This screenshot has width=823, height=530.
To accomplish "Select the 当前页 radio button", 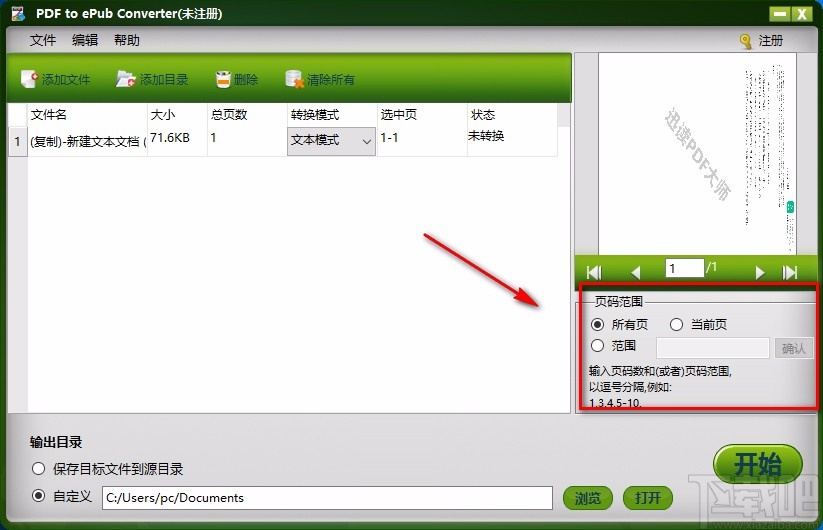I will pyautogui.click(x=676, y=324).
